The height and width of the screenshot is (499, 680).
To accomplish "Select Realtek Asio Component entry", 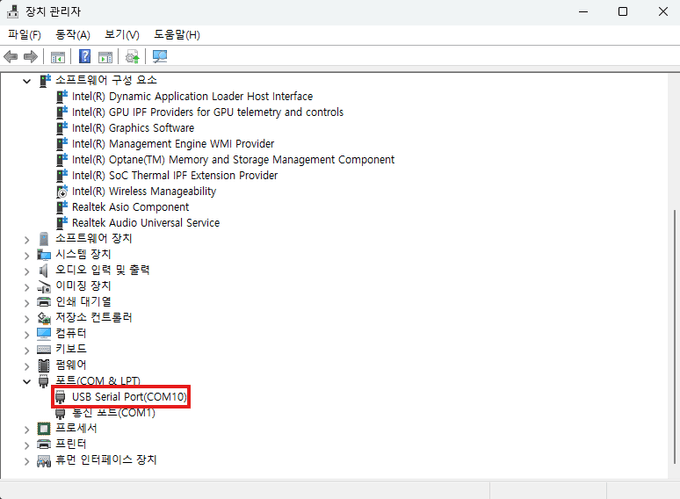I will (130, 207).
